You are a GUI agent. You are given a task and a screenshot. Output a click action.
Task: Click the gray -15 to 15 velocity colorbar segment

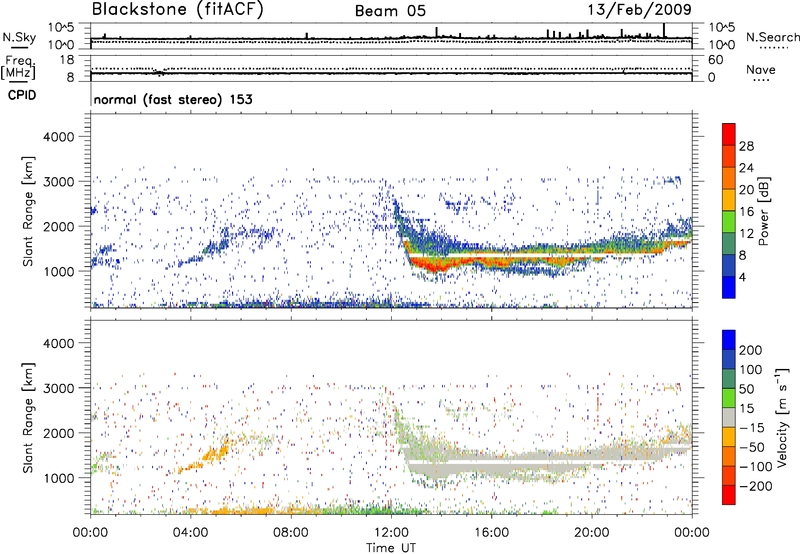[729, 417]
